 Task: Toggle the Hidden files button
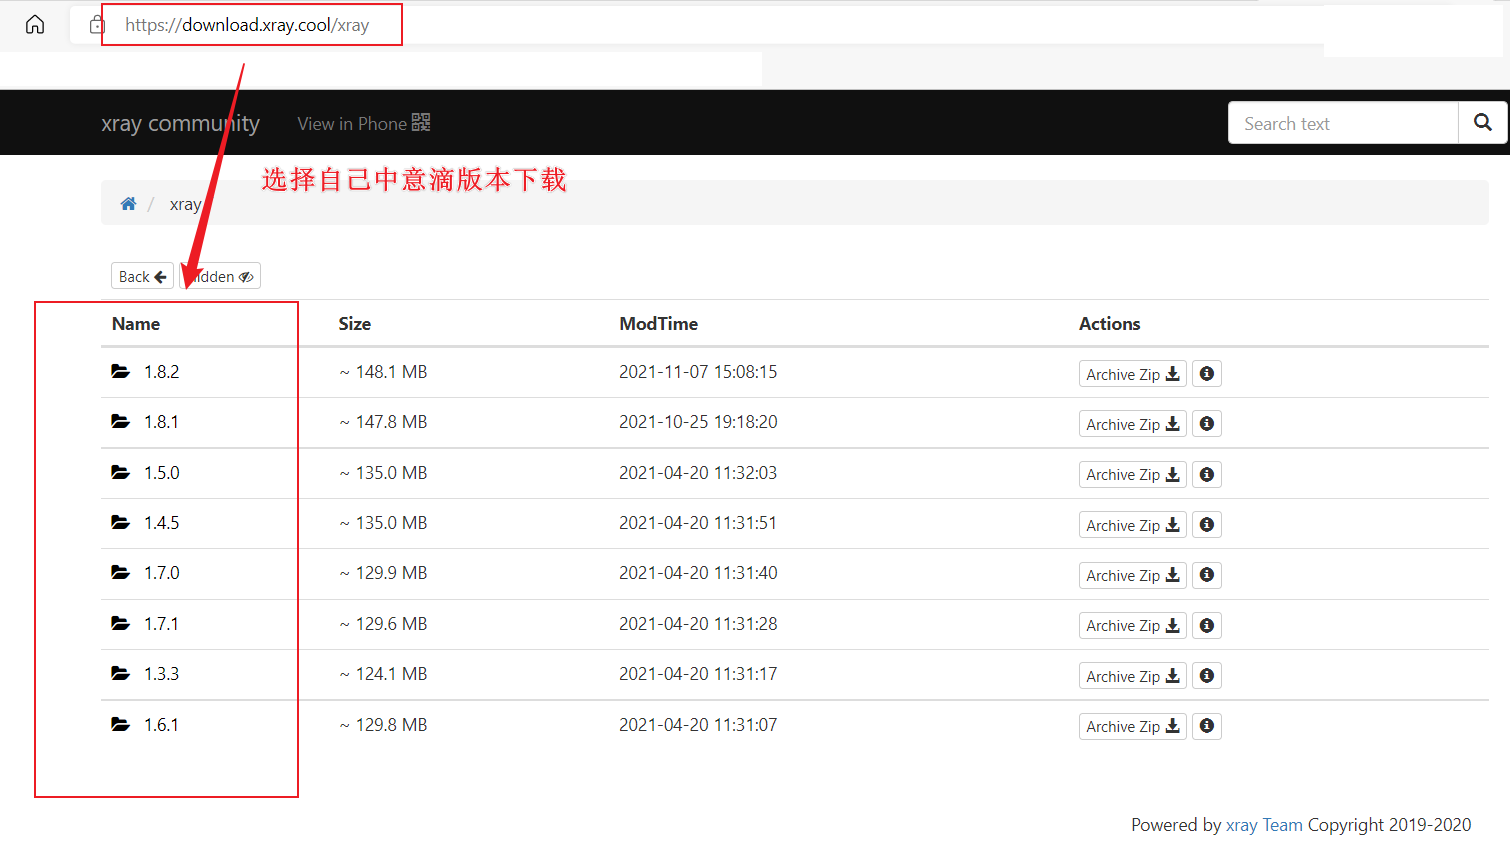coord(220,276)
